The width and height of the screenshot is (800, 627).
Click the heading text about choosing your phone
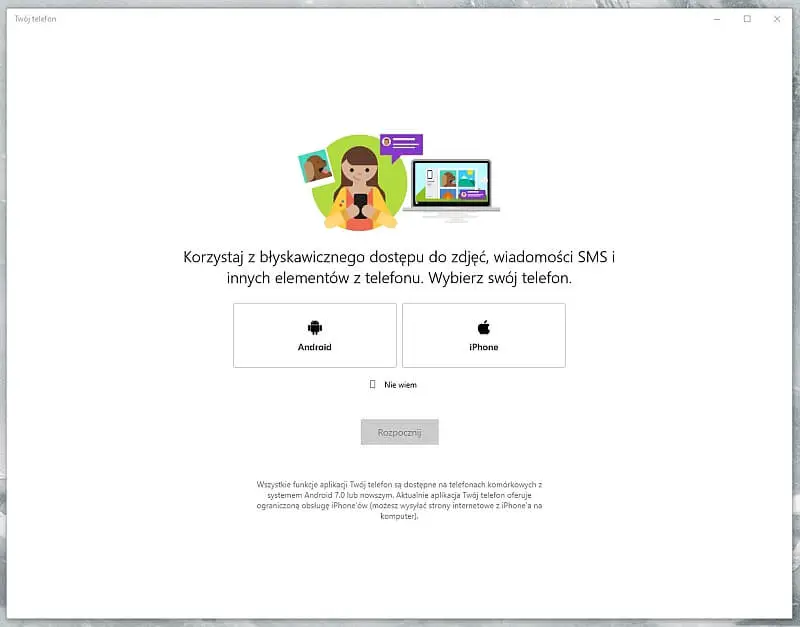click(399, 268)
